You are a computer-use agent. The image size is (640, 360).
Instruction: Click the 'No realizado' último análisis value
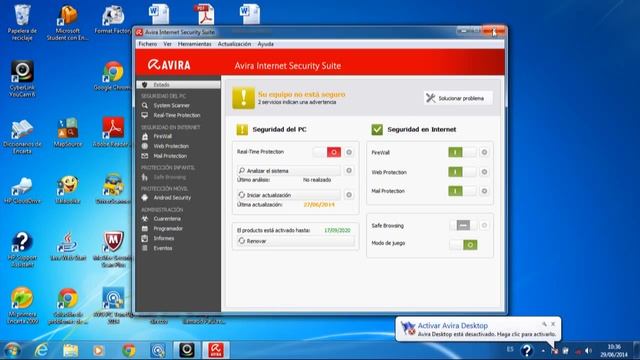[x=317, y=180]
